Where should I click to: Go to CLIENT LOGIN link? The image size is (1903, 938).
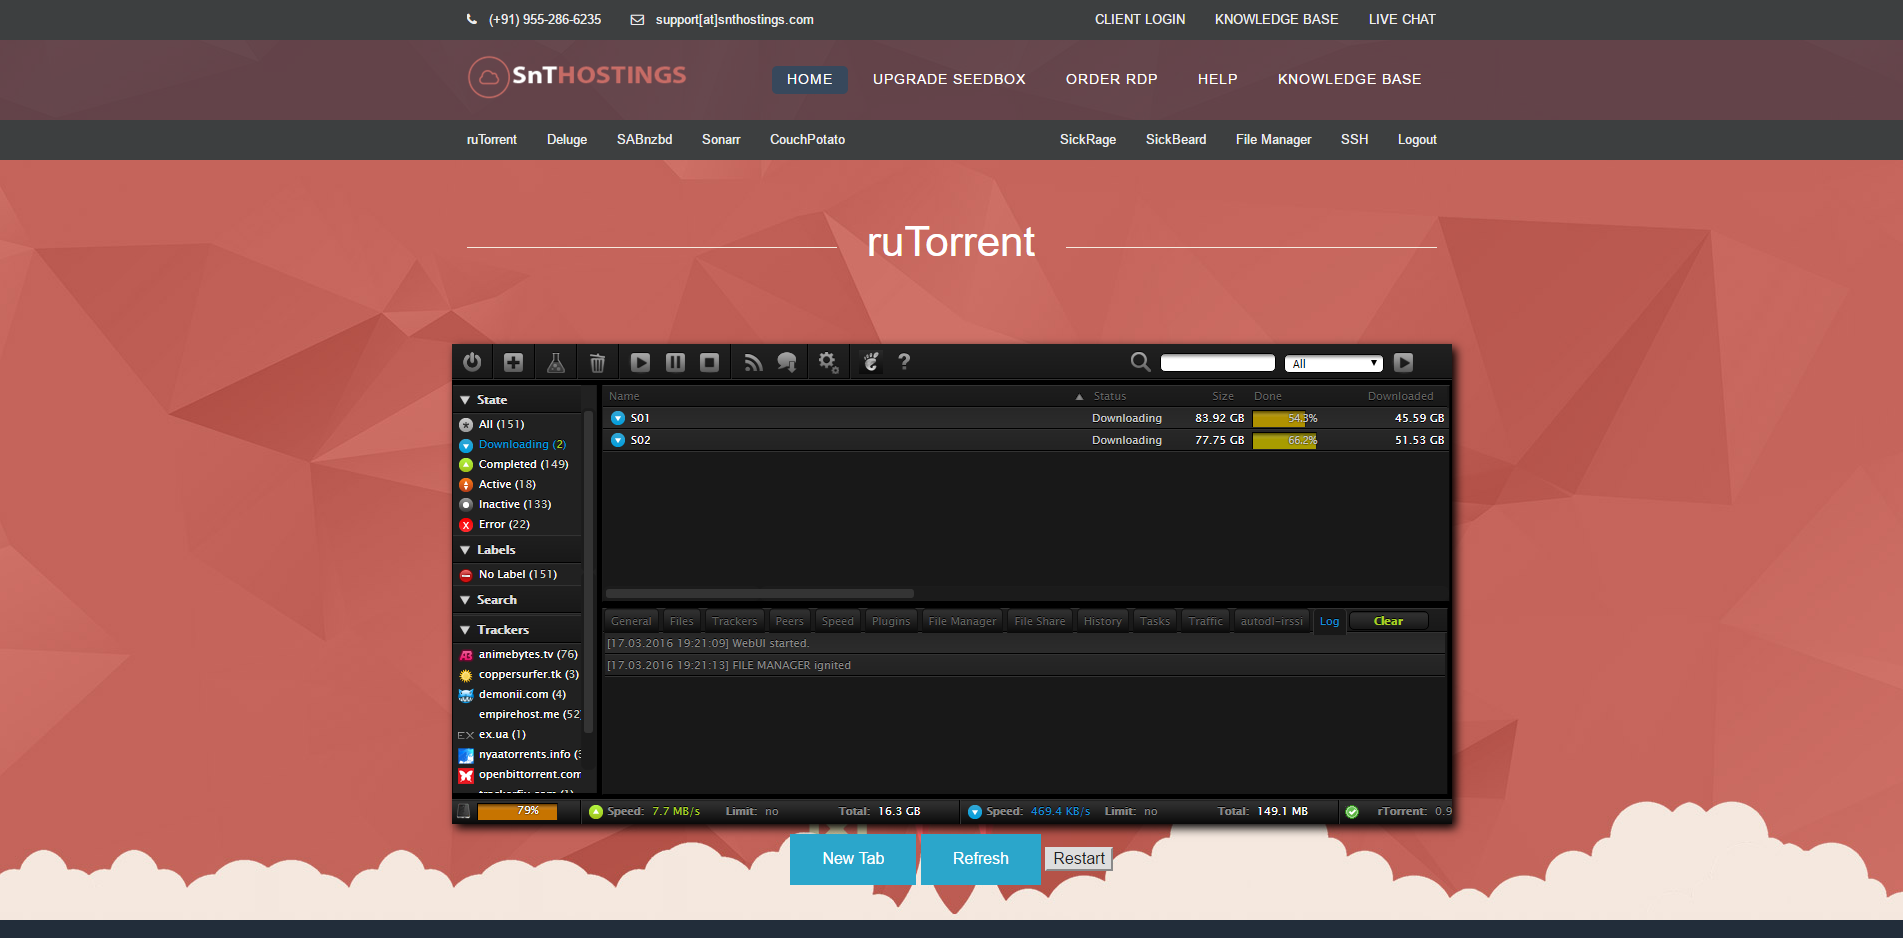pos(1140,19)
